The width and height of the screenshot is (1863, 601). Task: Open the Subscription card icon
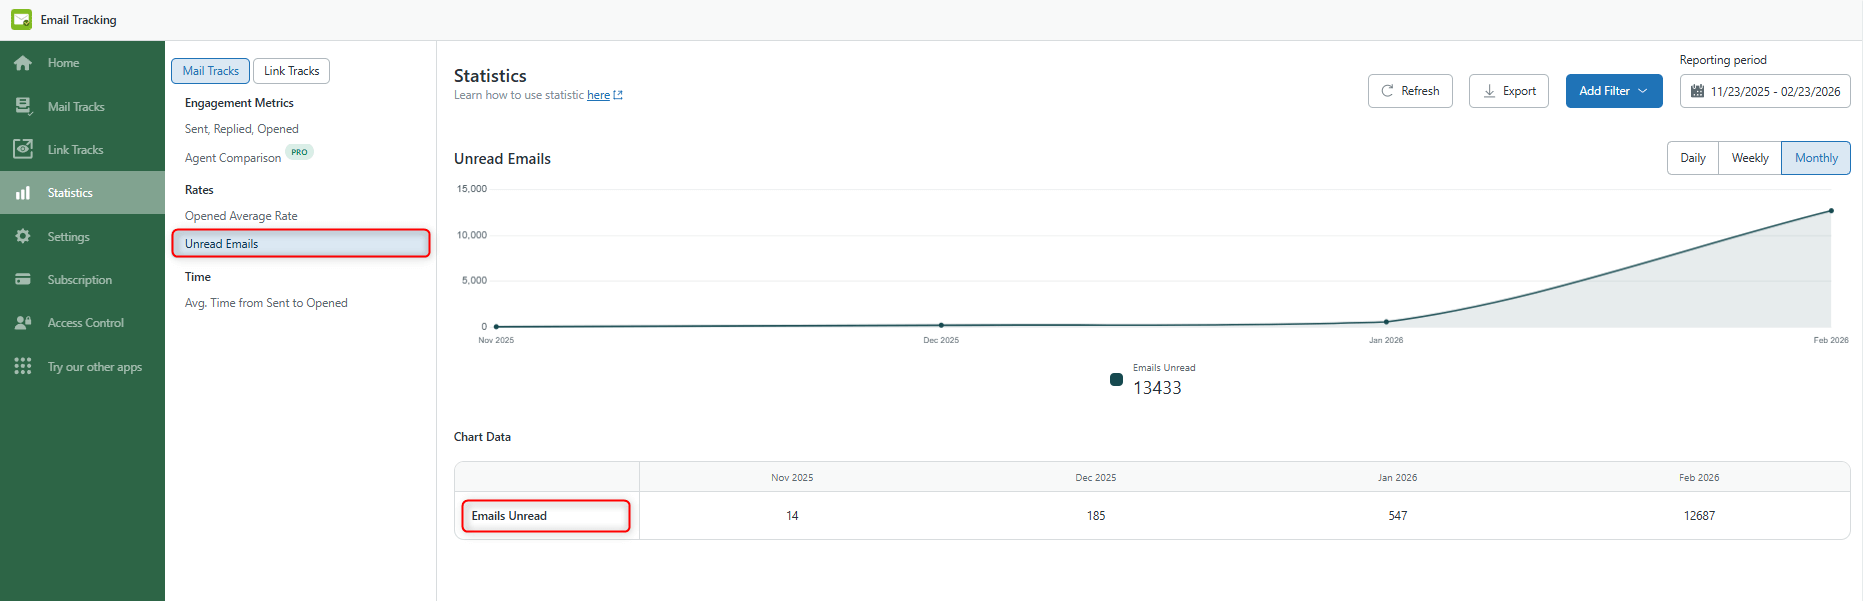pyautogui.click(x=23, y=279)
